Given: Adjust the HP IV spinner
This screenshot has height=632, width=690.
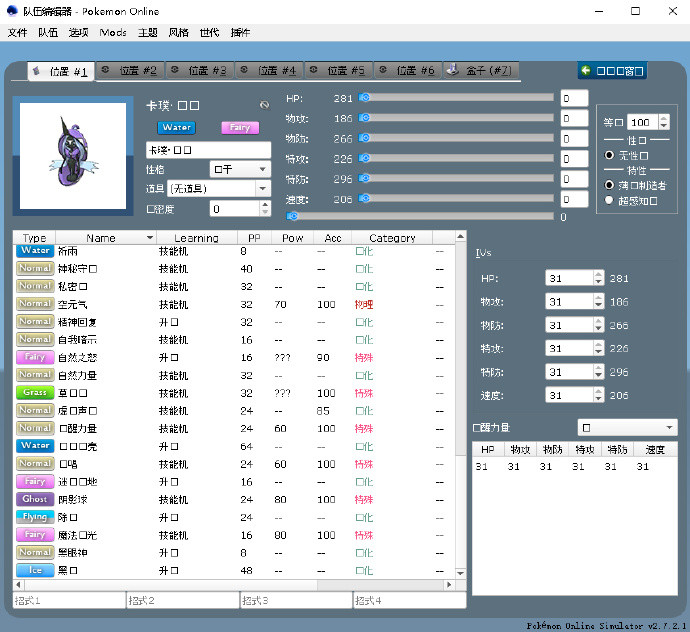Looking at the screenshot, I should [x=598, y=278].
